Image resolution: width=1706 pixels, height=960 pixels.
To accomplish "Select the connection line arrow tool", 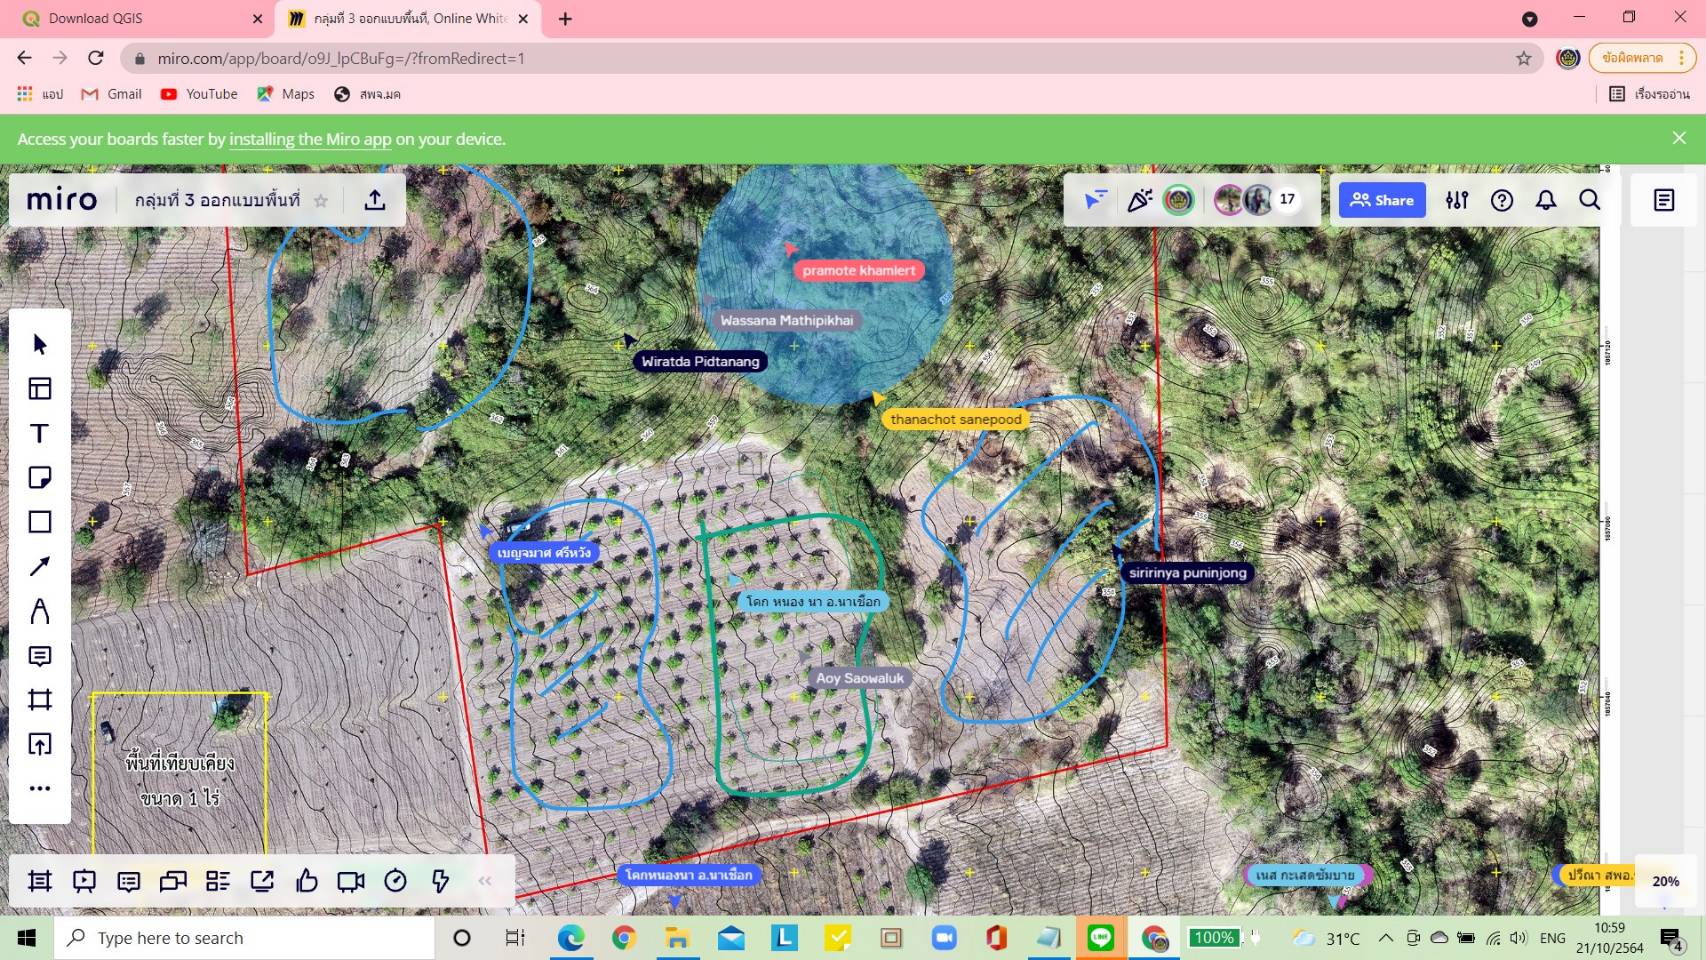I will pyautogui.click(x=40, y=566).
